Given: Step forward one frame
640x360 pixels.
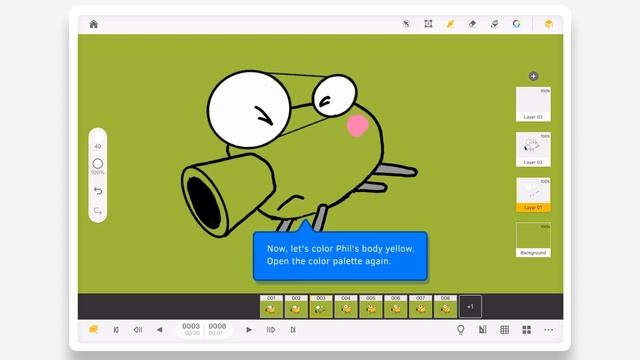Looking at the screenshot, I should click(x=271, y=330).
